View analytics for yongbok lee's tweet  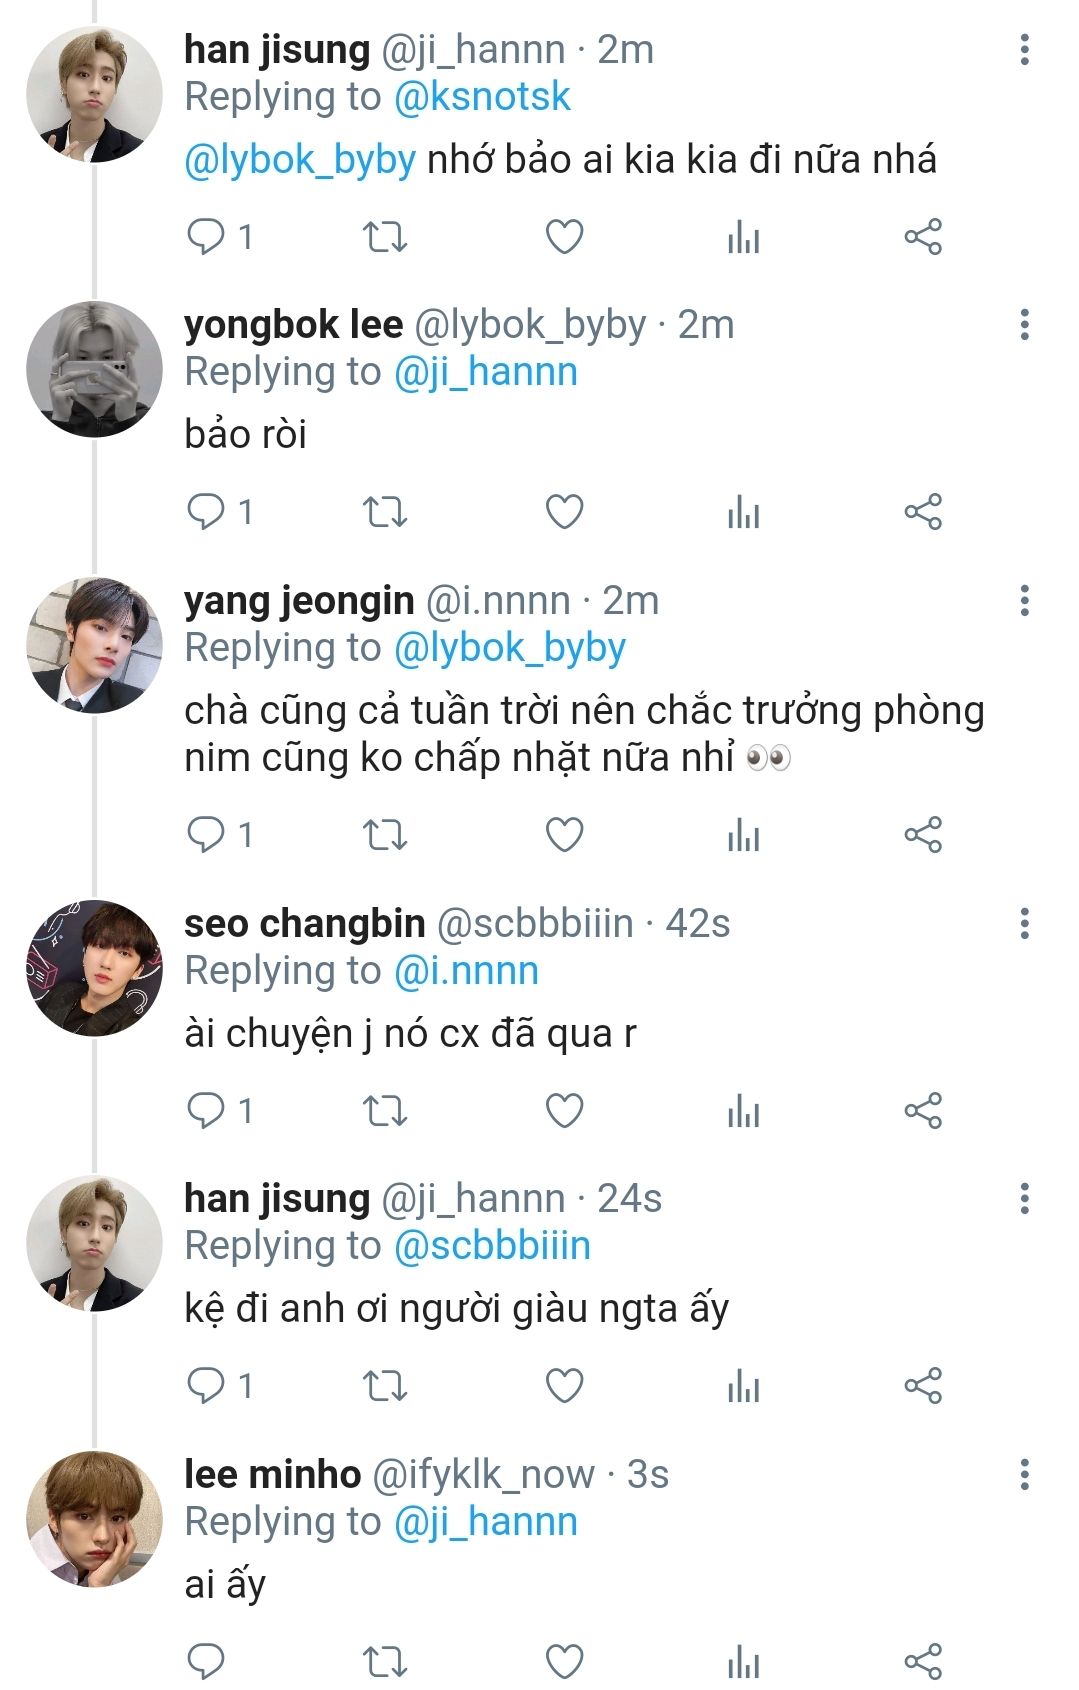(743, 512)
